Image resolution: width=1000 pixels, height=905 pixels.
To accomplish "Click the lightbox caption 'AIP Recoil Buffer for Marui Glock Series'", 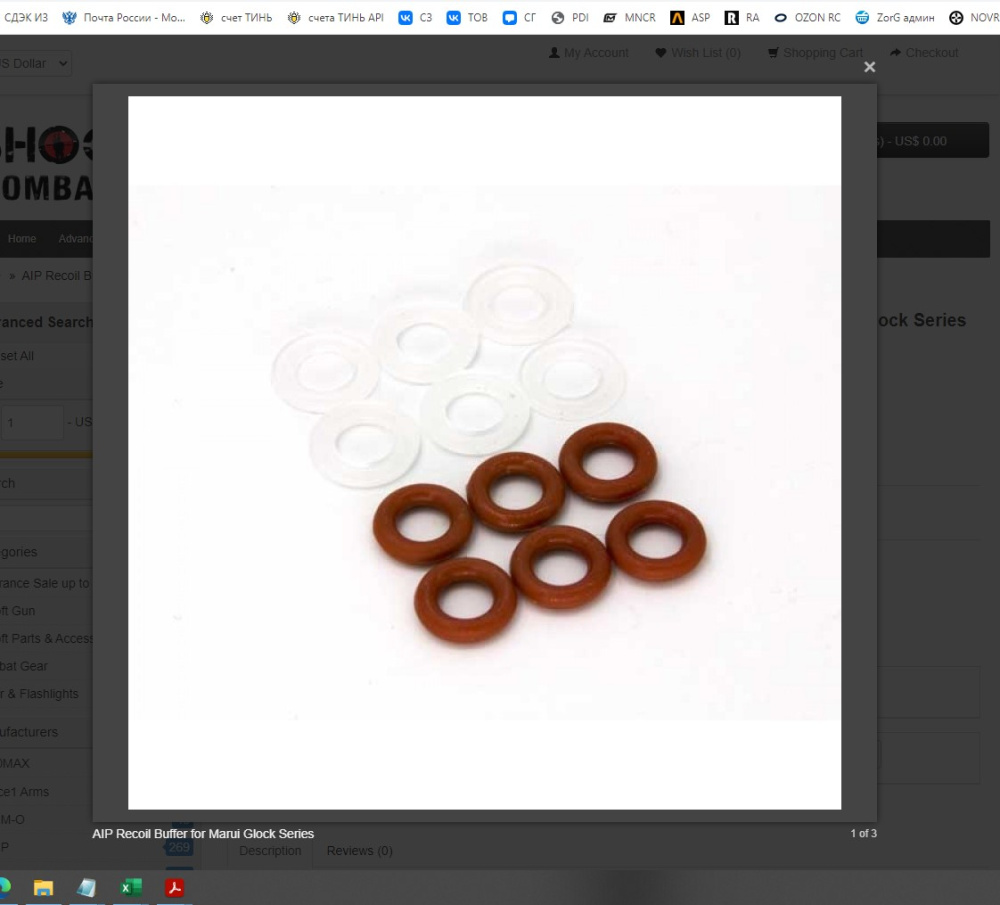I will (x=203, y=834).
